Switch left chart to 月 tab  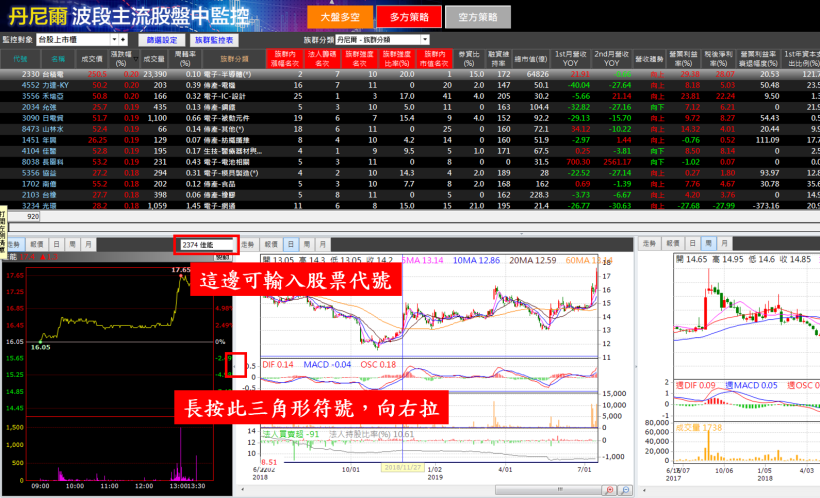[88, 244]
